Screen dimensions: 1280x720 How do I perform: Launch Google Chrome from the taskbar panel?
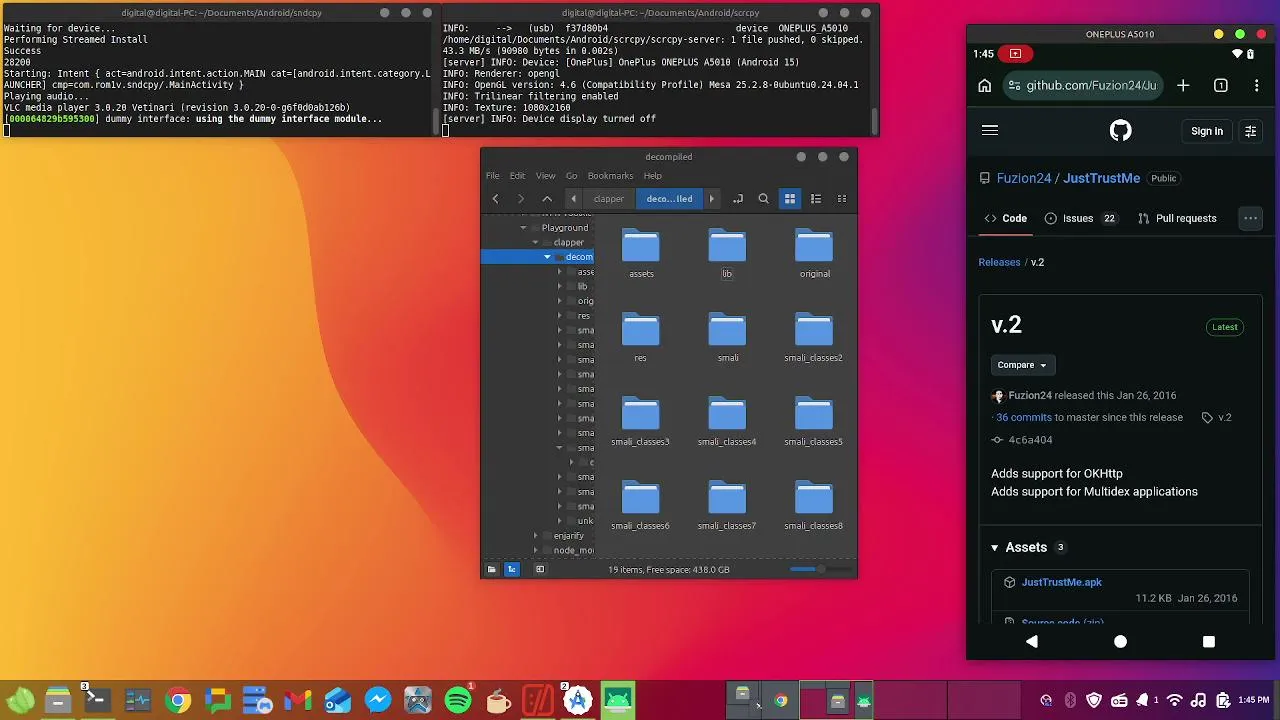point(178,701)
